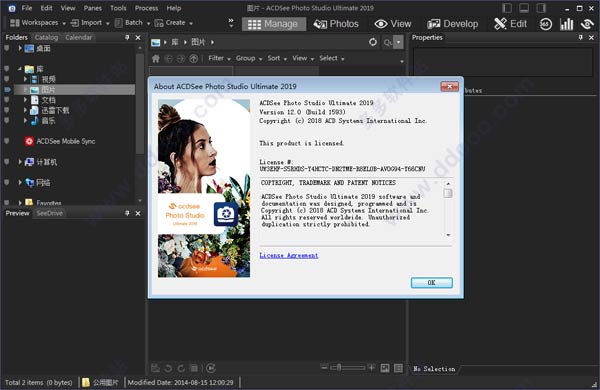The height and width of the screenshot is (390, 600).
Task: Switch to the Calendar tab
Action: 78,38
